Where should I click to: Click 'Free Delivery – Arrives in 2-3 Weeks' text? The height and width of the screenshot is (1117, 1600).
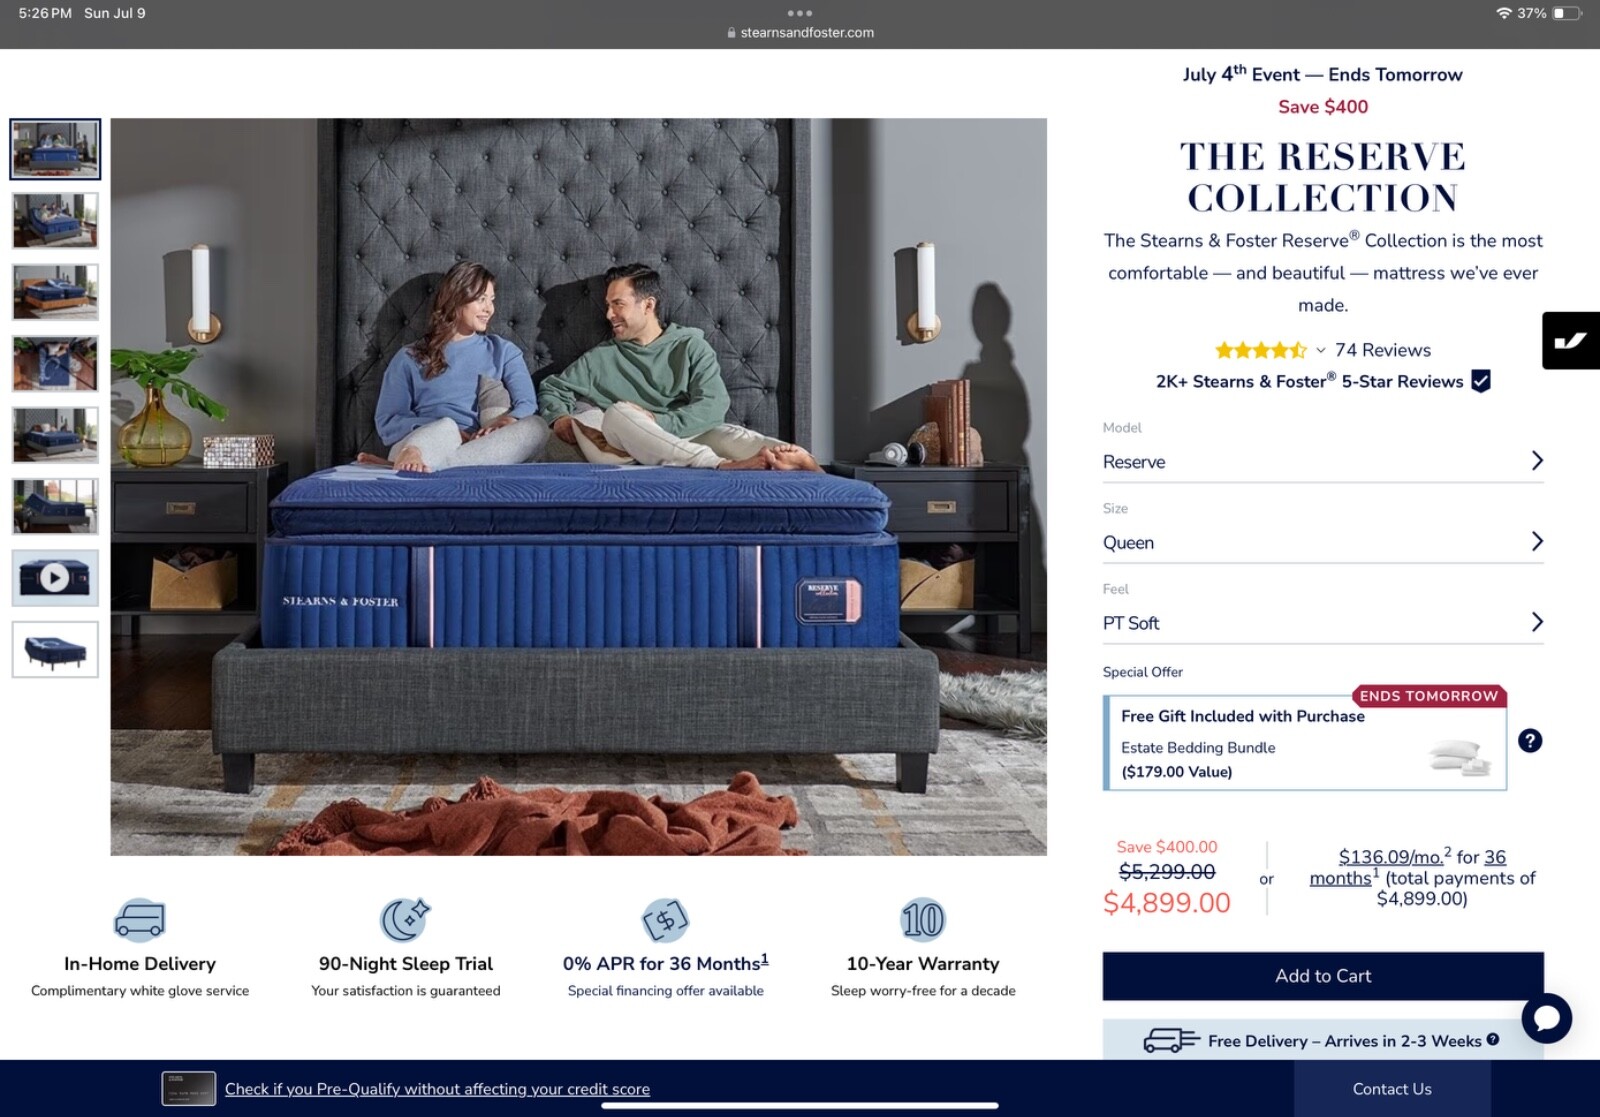(x=1344, y=1041)
